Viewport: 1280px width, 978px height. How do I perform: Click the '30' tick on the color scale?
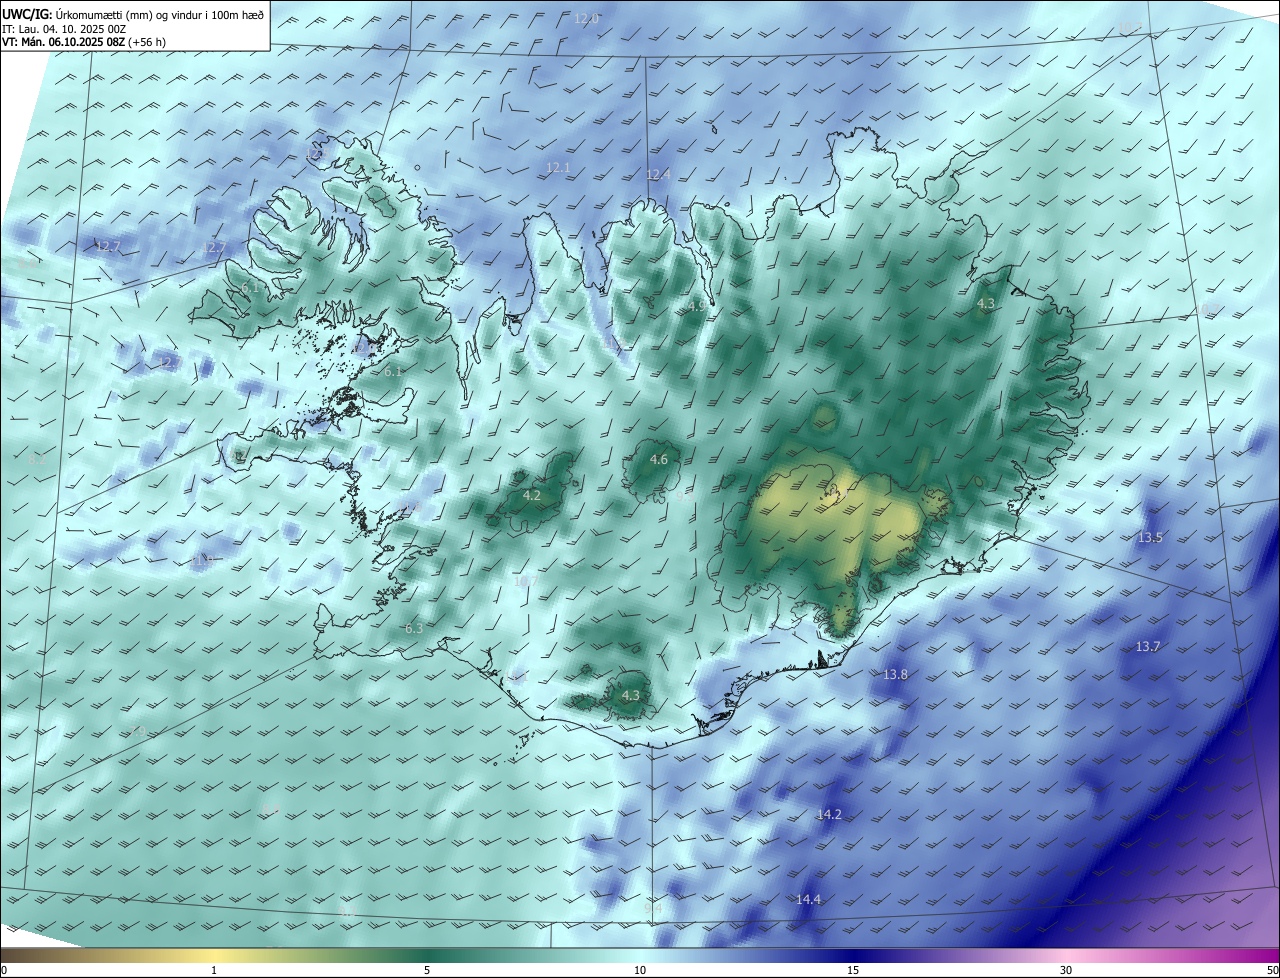tap(1066, 970)
